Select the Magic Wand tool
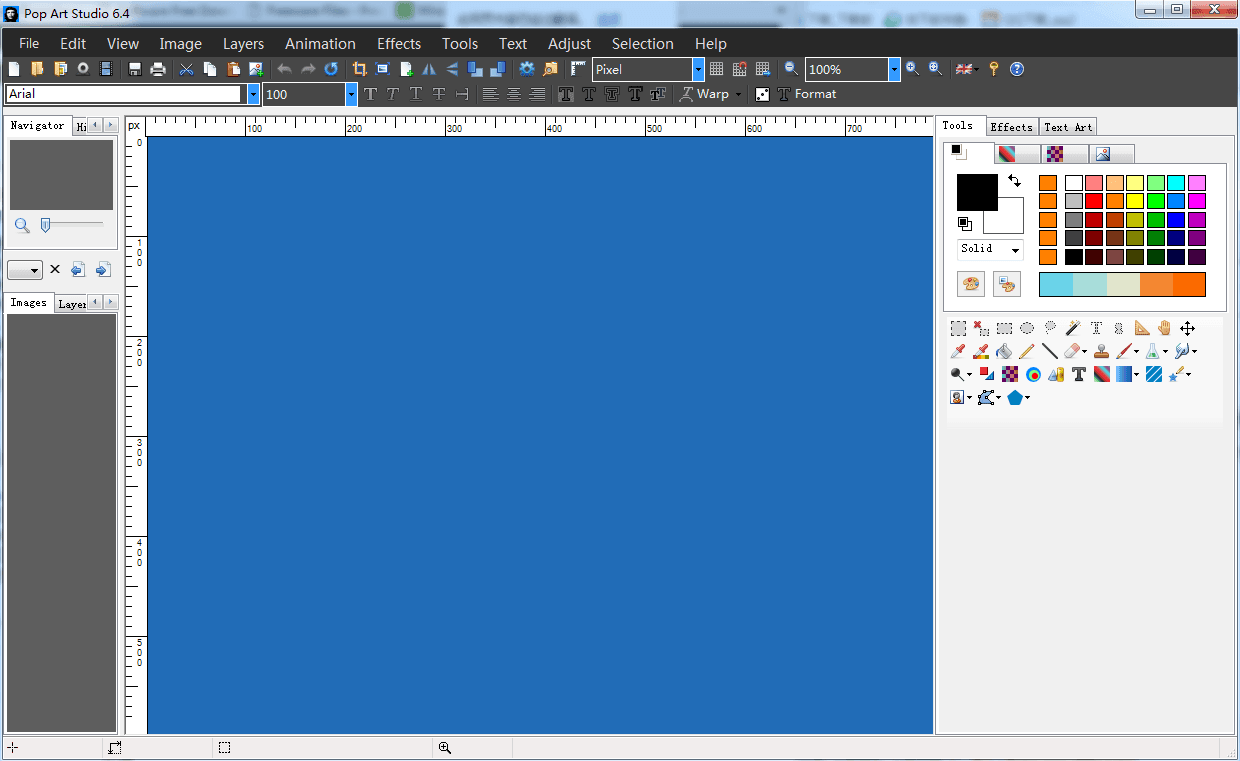The height and width of the screenshot is (761, 1240). (1073, 328)
